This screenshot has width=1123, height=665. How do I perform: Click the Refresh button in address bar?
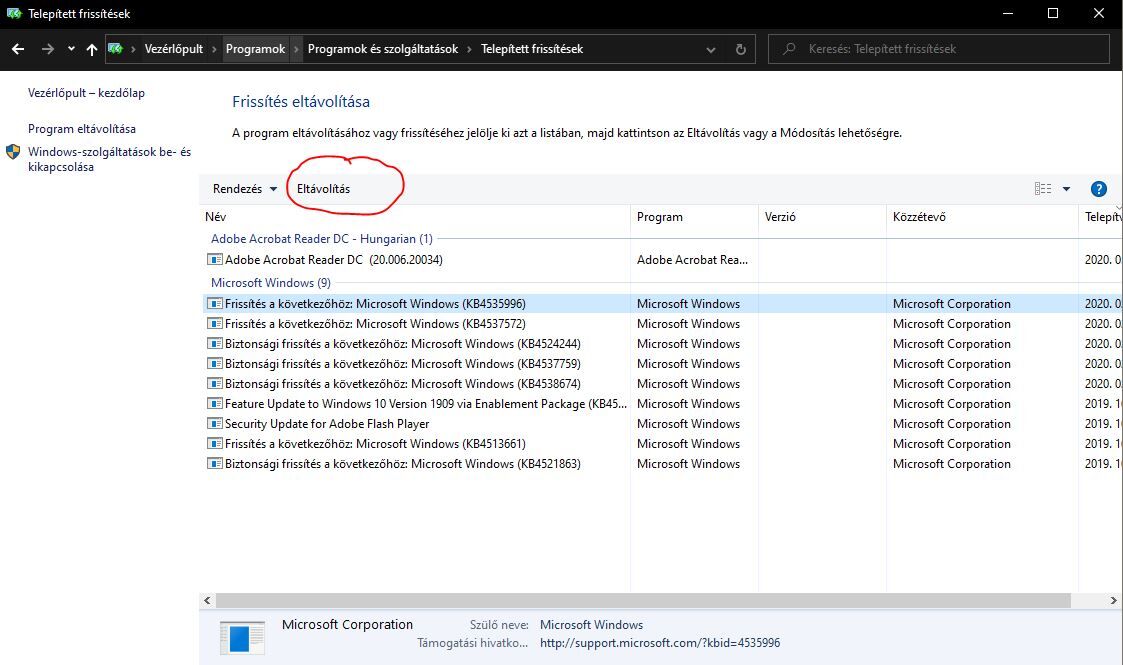click(x=740, y=49)
